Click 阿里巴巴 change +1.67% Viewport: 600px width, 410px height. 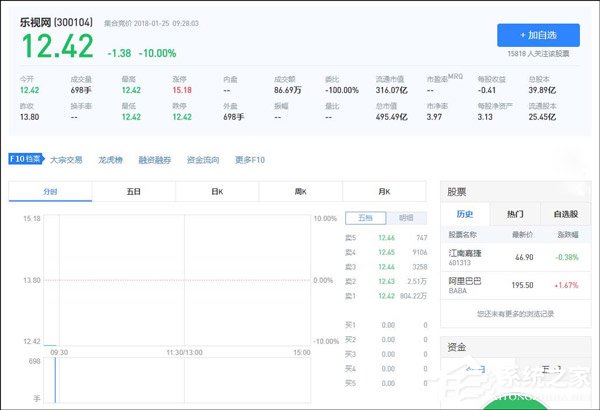pos(566,285)
